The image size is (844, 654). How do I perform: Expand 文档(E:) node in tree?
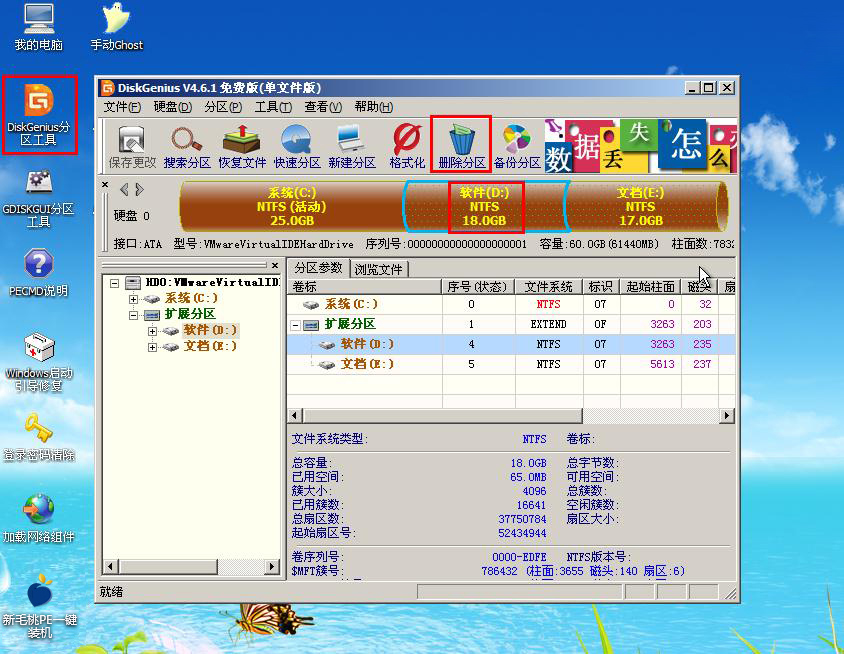tap(152, 347)
